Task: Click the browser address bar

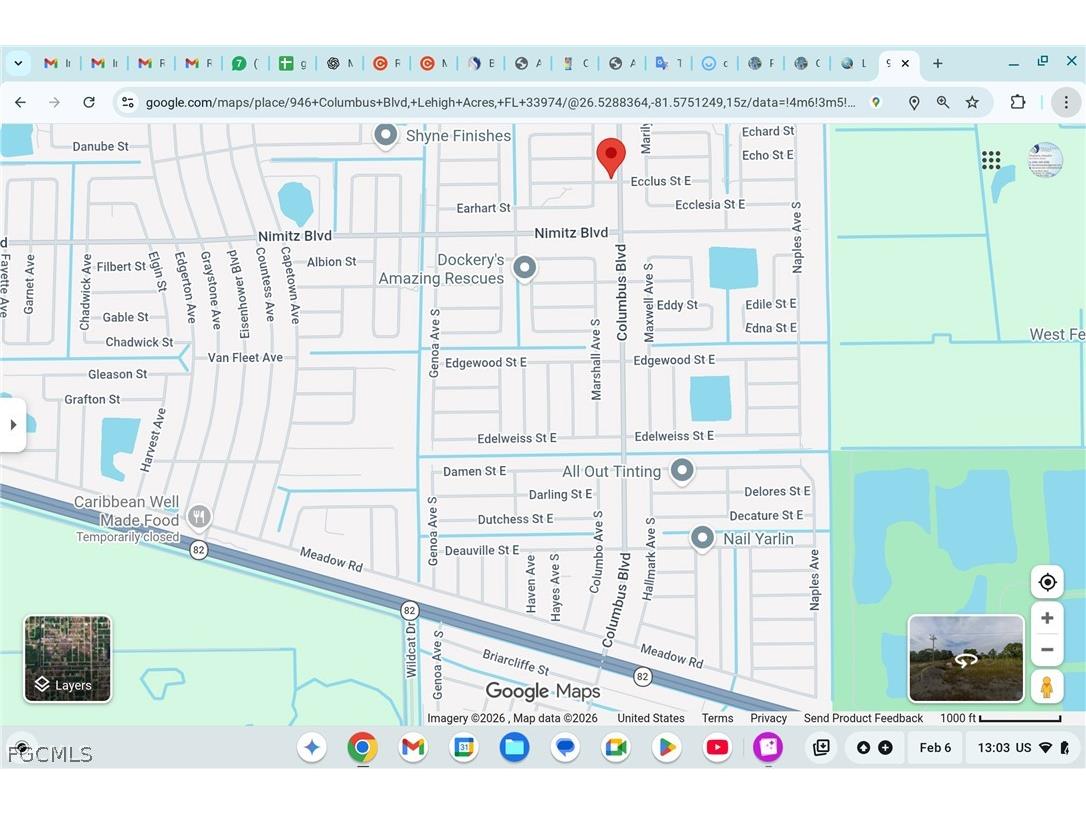Action: click(x=500, y=102)
